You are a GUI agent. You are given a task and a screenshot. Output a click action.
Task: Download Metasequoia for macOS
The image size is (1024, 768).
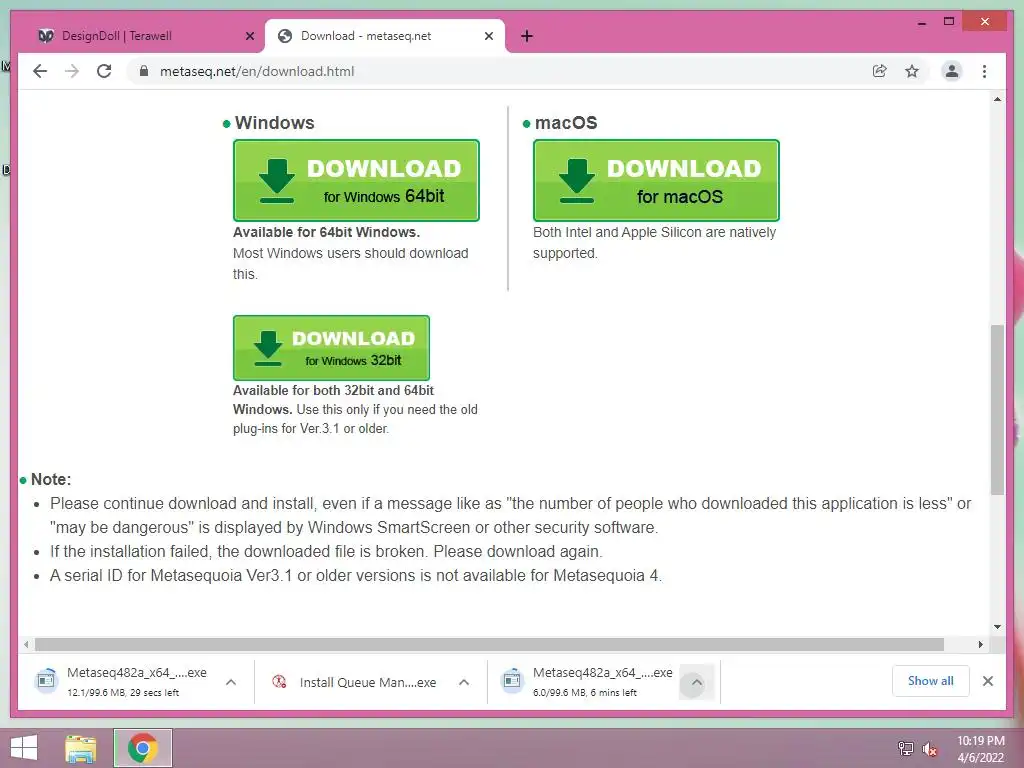pos(656,180)
